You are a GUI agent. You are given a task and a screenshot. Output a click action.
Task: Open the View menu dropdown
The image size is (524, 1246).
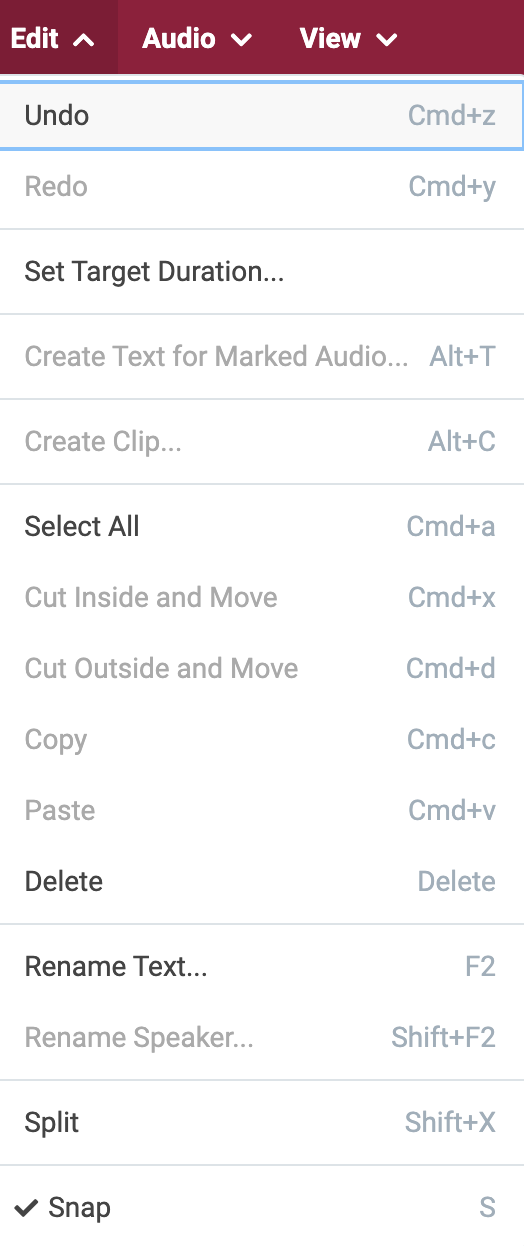(348, 38)
